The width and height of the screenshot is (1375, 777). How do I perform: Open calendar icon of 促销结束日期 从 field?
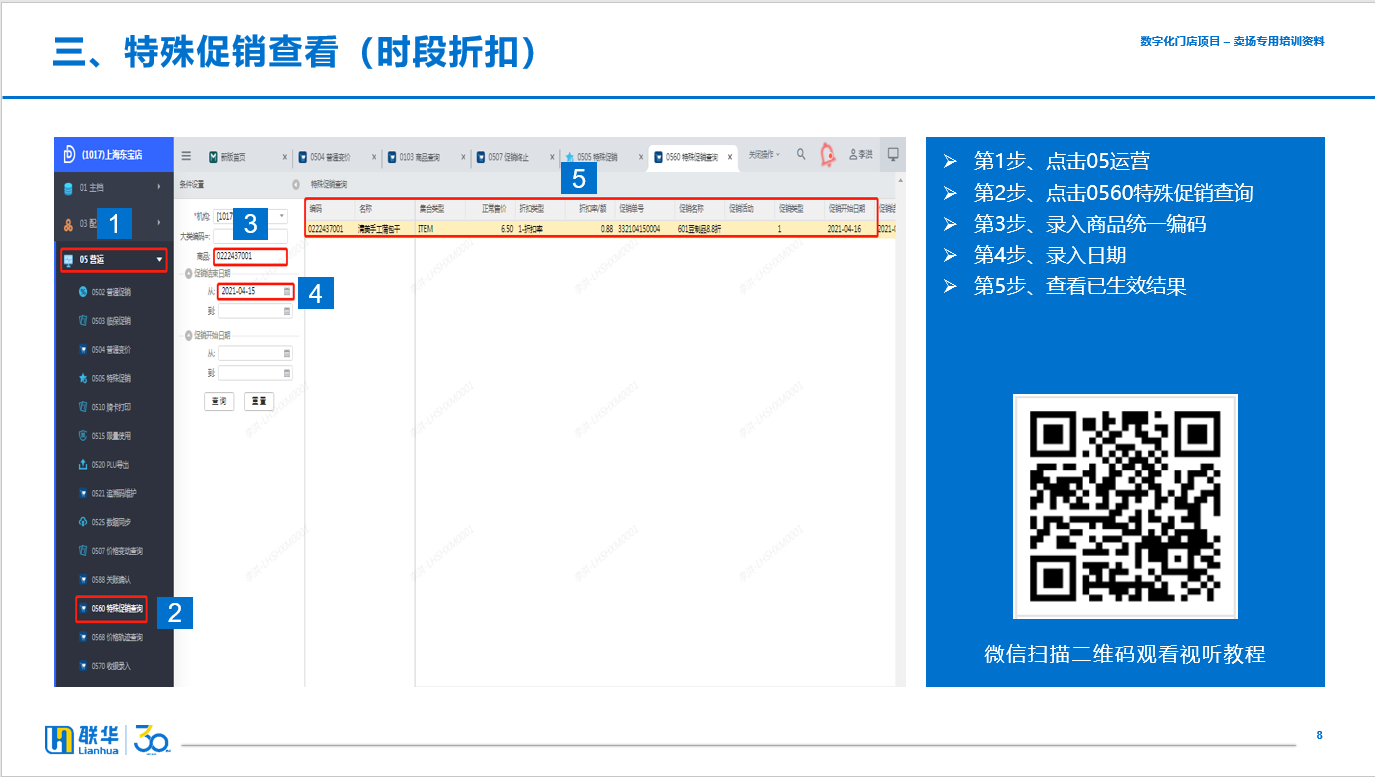click(287, 291)
